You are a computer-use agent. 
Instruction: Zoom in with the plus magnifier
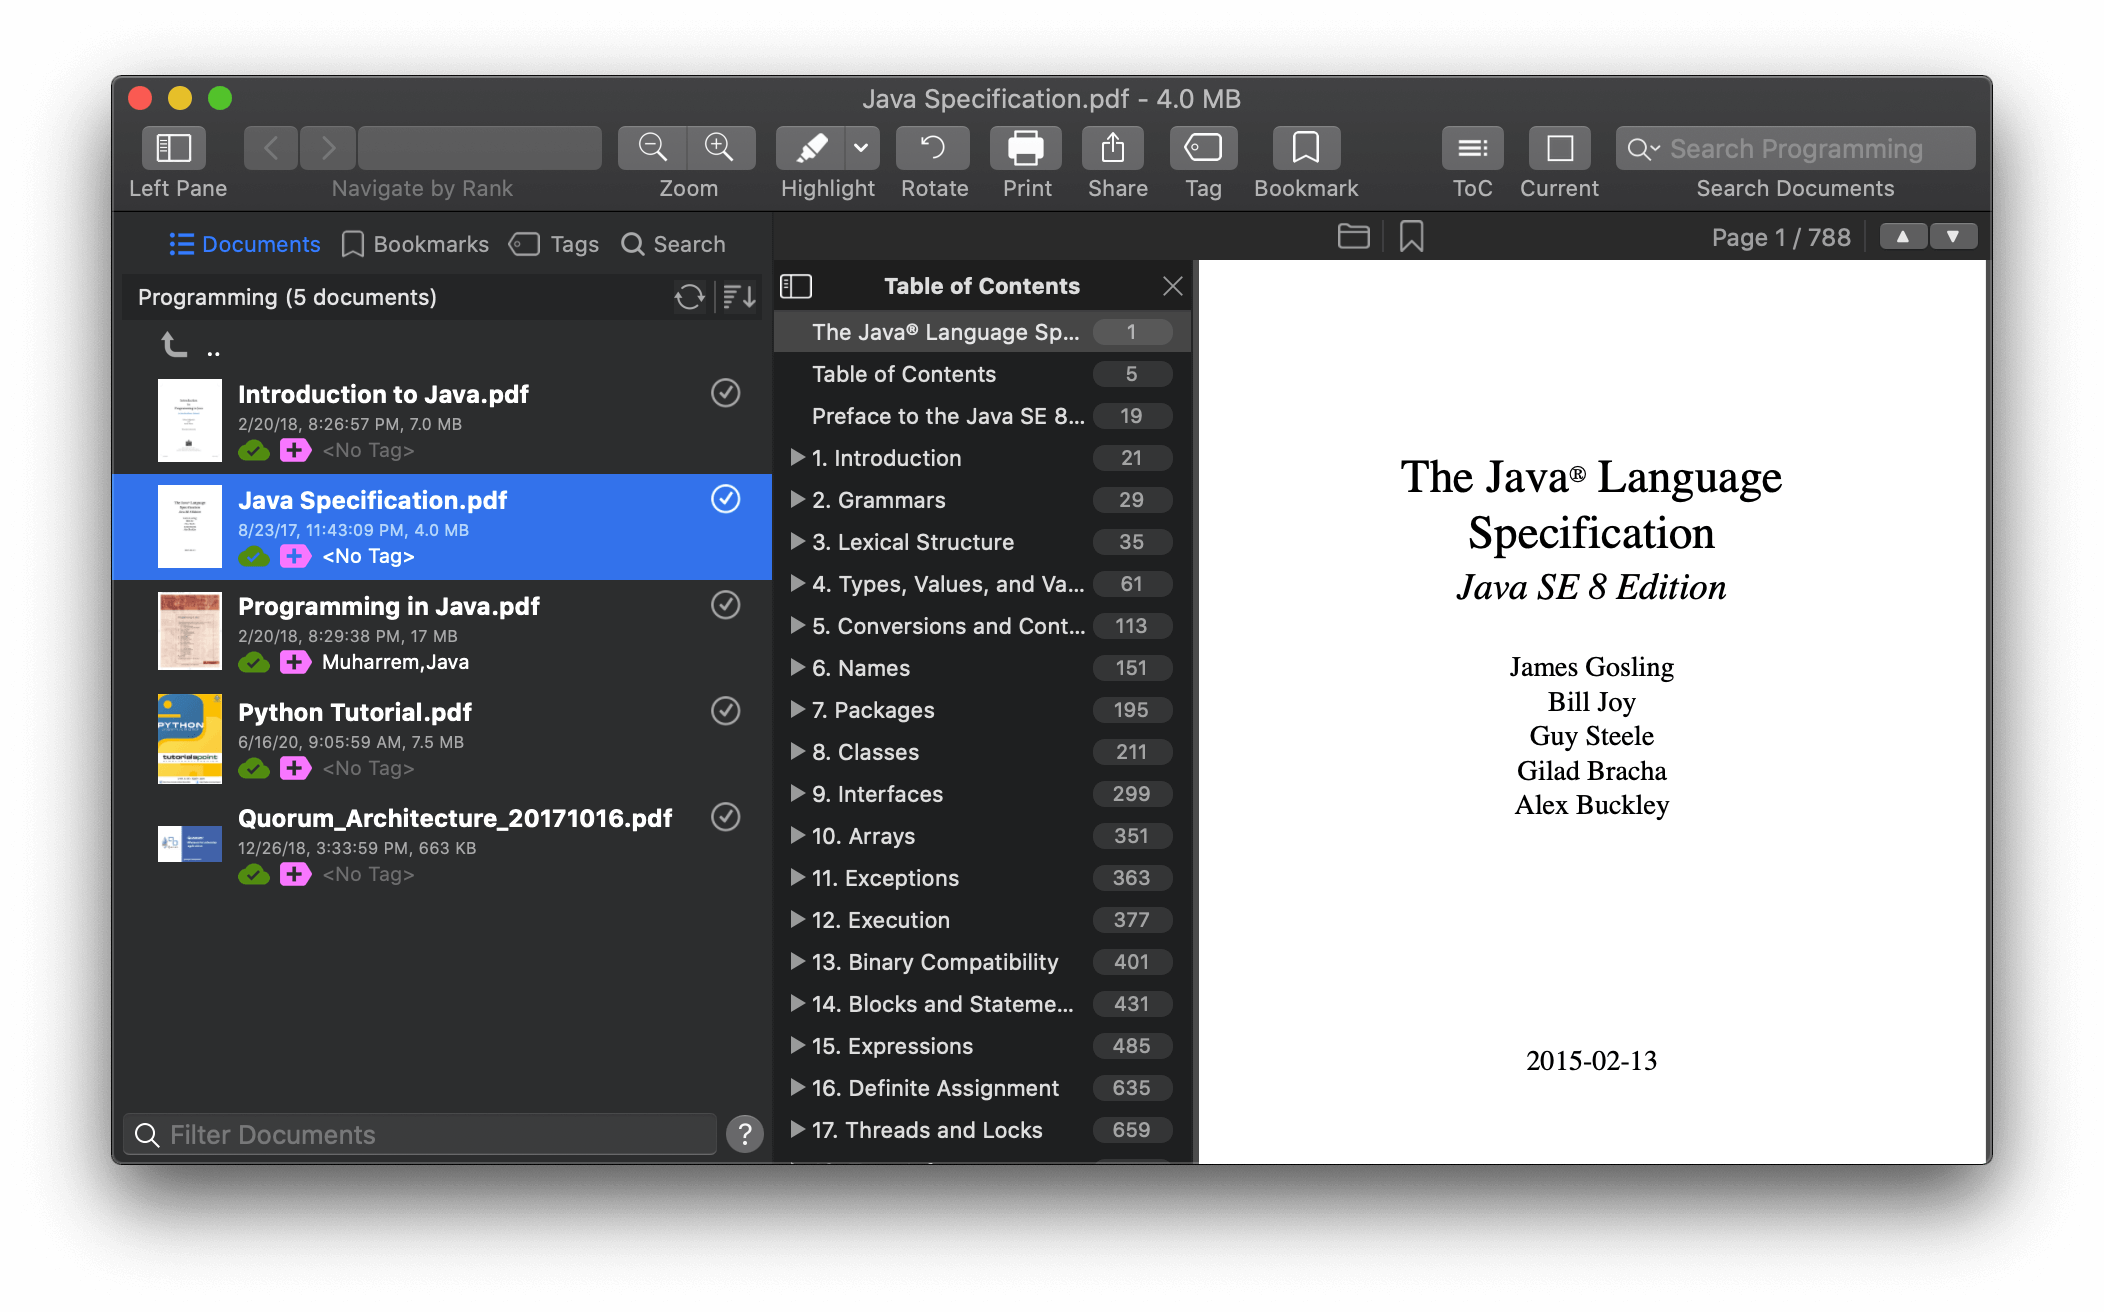[x=720, y=148]
